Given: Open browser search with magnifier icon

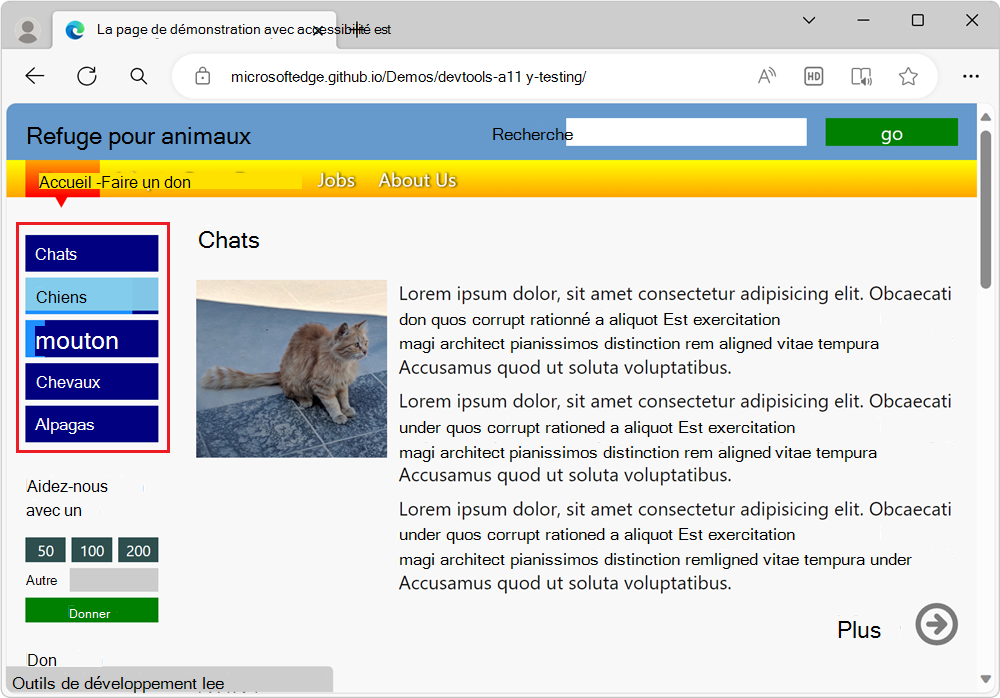Looking at the screenshot, I should [138, 76].
